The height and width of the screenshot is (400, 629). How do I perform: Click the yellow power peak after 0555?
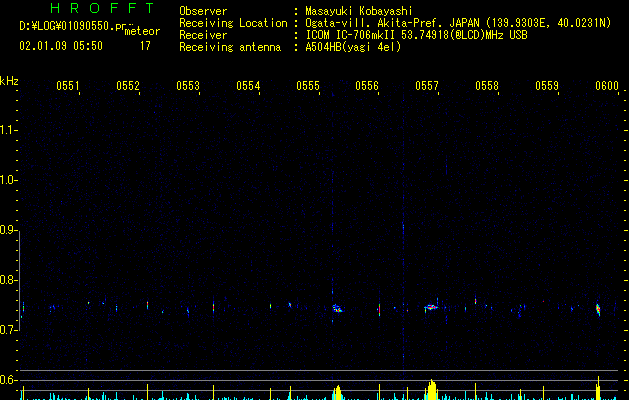[x=338, y=393]
